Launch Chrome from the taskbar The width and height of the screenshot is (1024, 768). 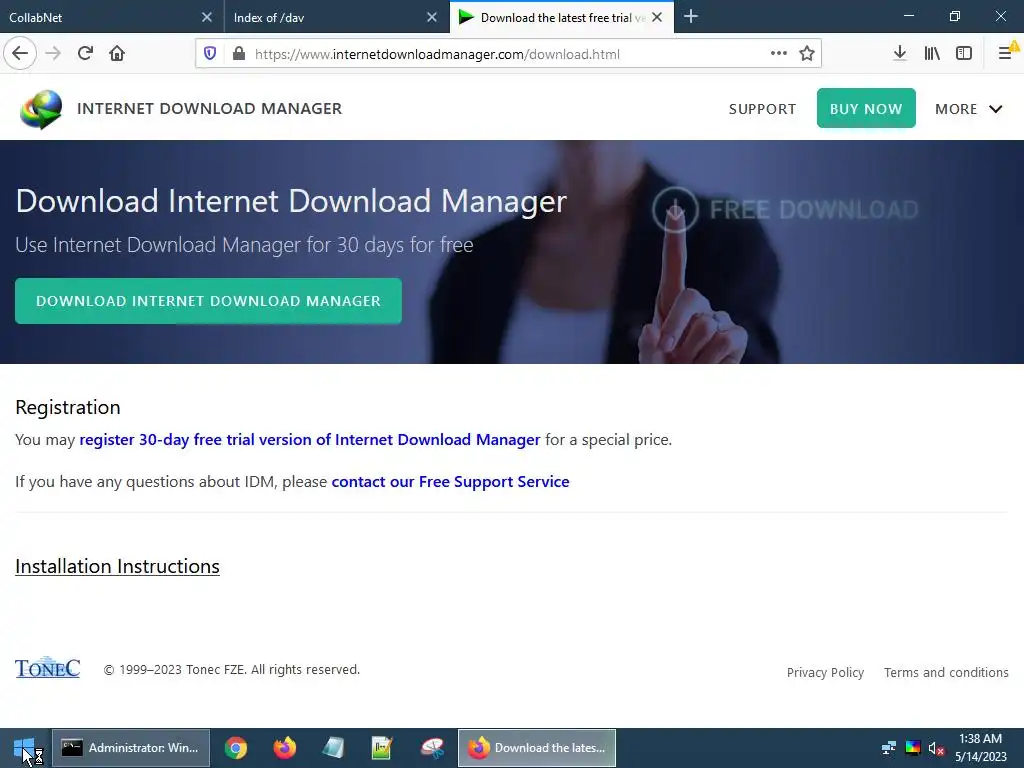[x=236, y=748]
